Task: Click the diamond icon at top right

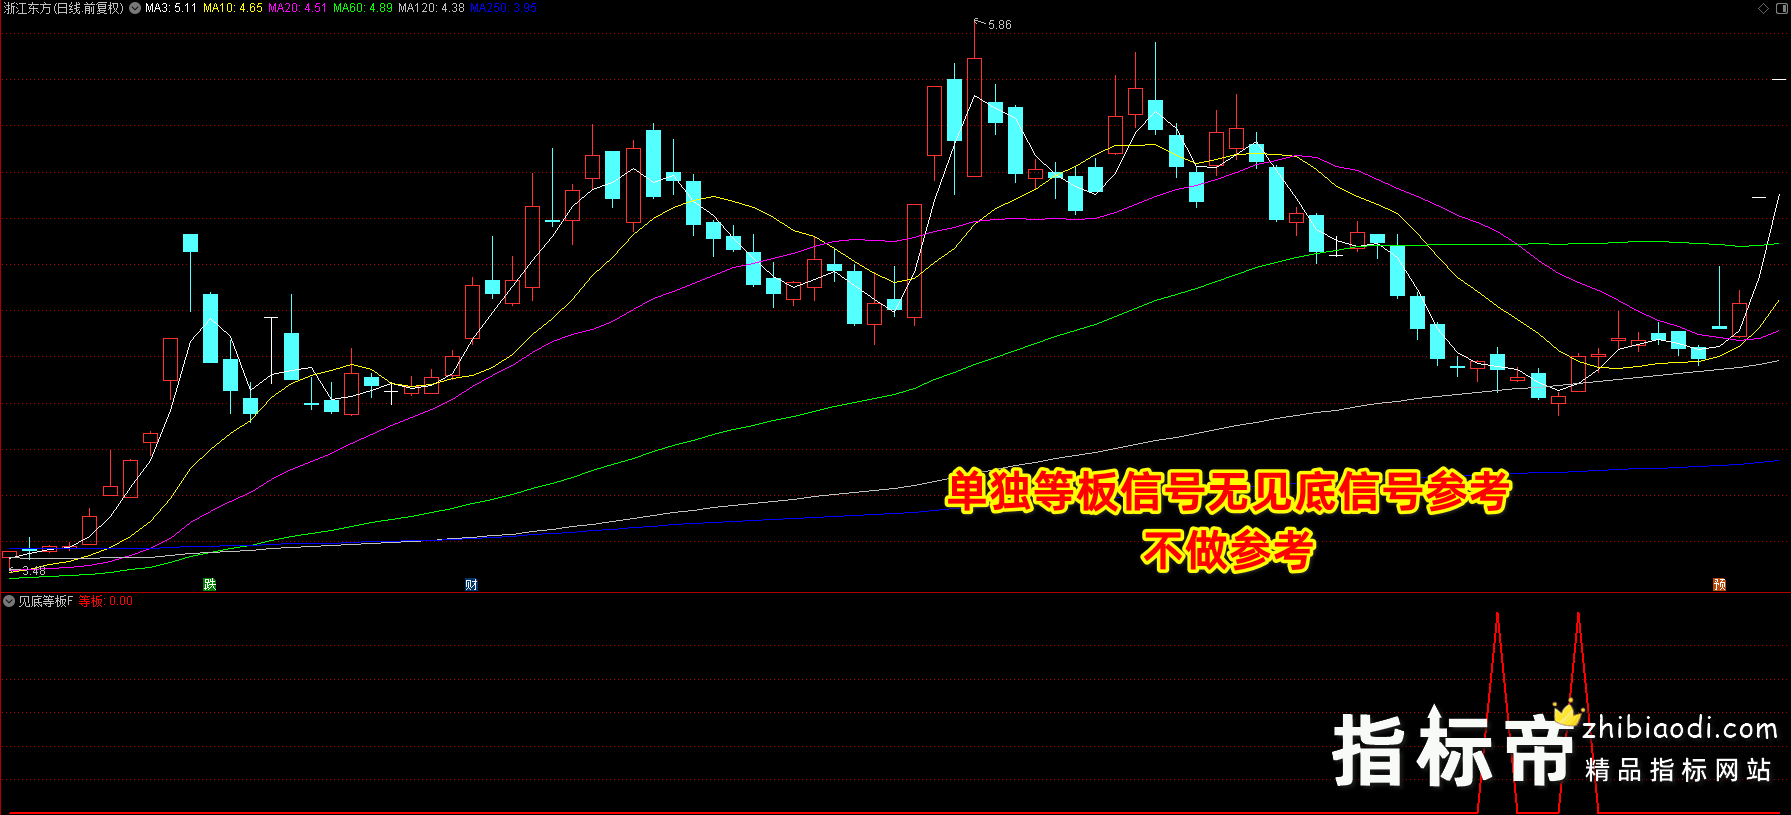Action: coord(1763,8)
